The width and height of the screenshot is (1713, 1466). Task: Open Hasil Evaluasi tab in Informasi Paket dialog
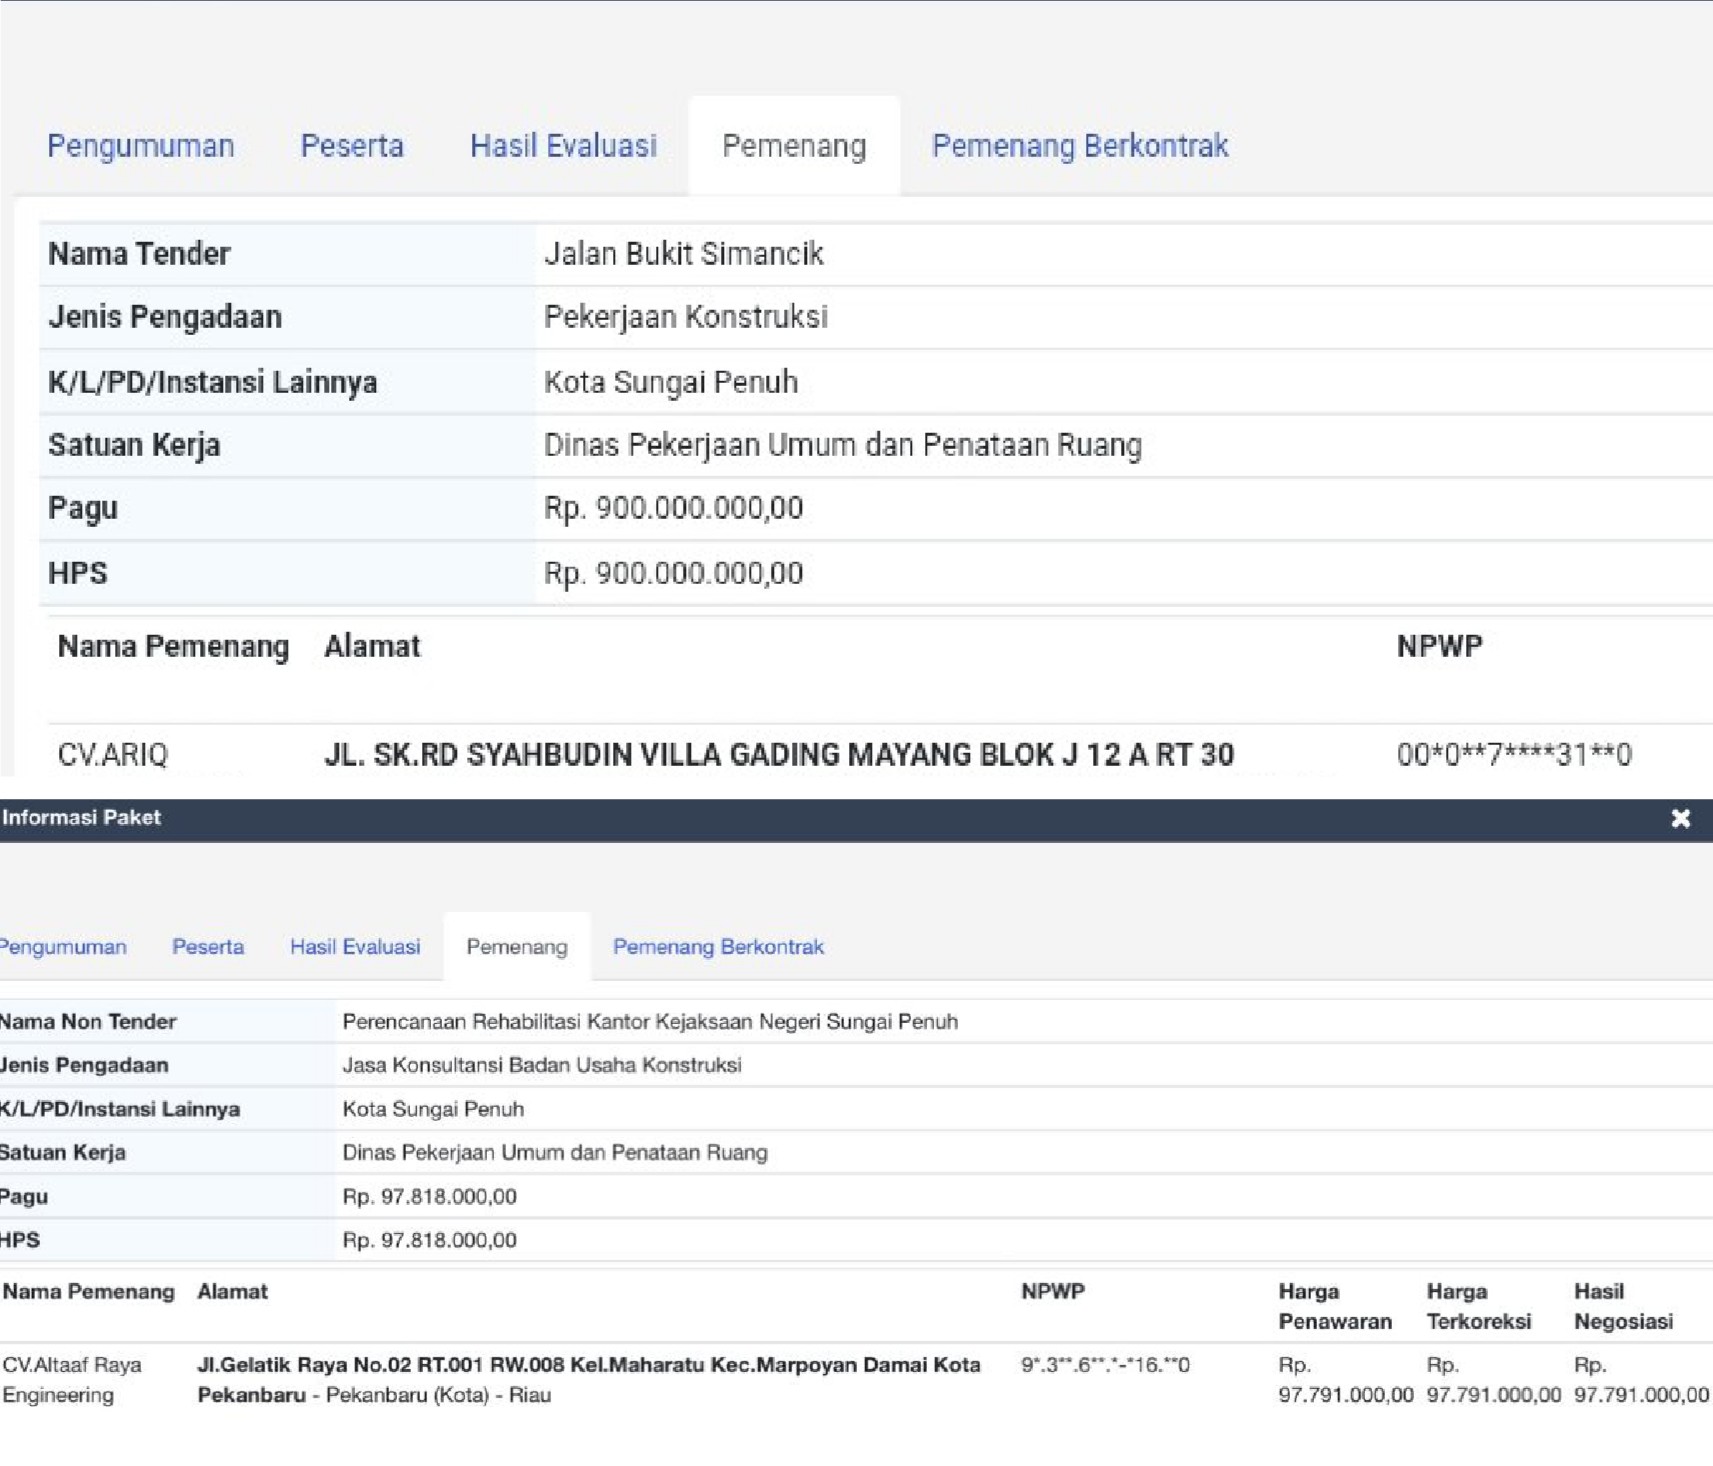[355, 947]
